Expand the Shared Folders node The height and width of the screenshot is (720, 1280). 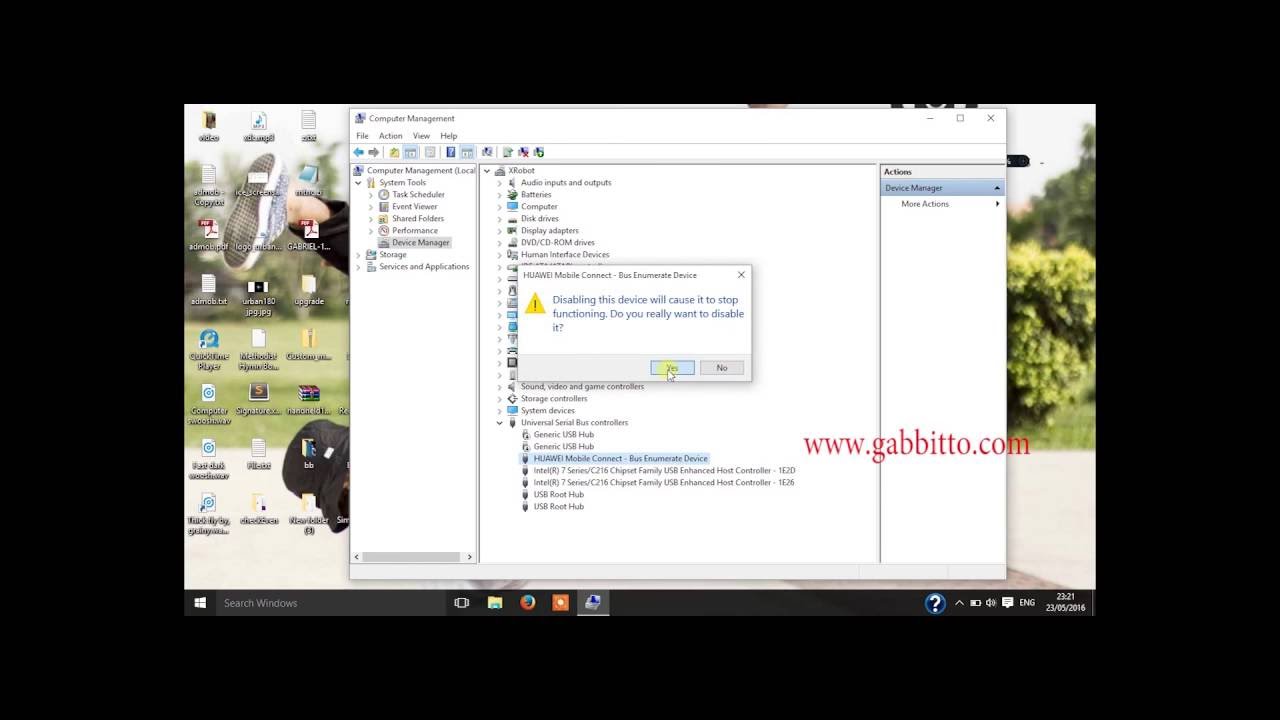point(371,219)
